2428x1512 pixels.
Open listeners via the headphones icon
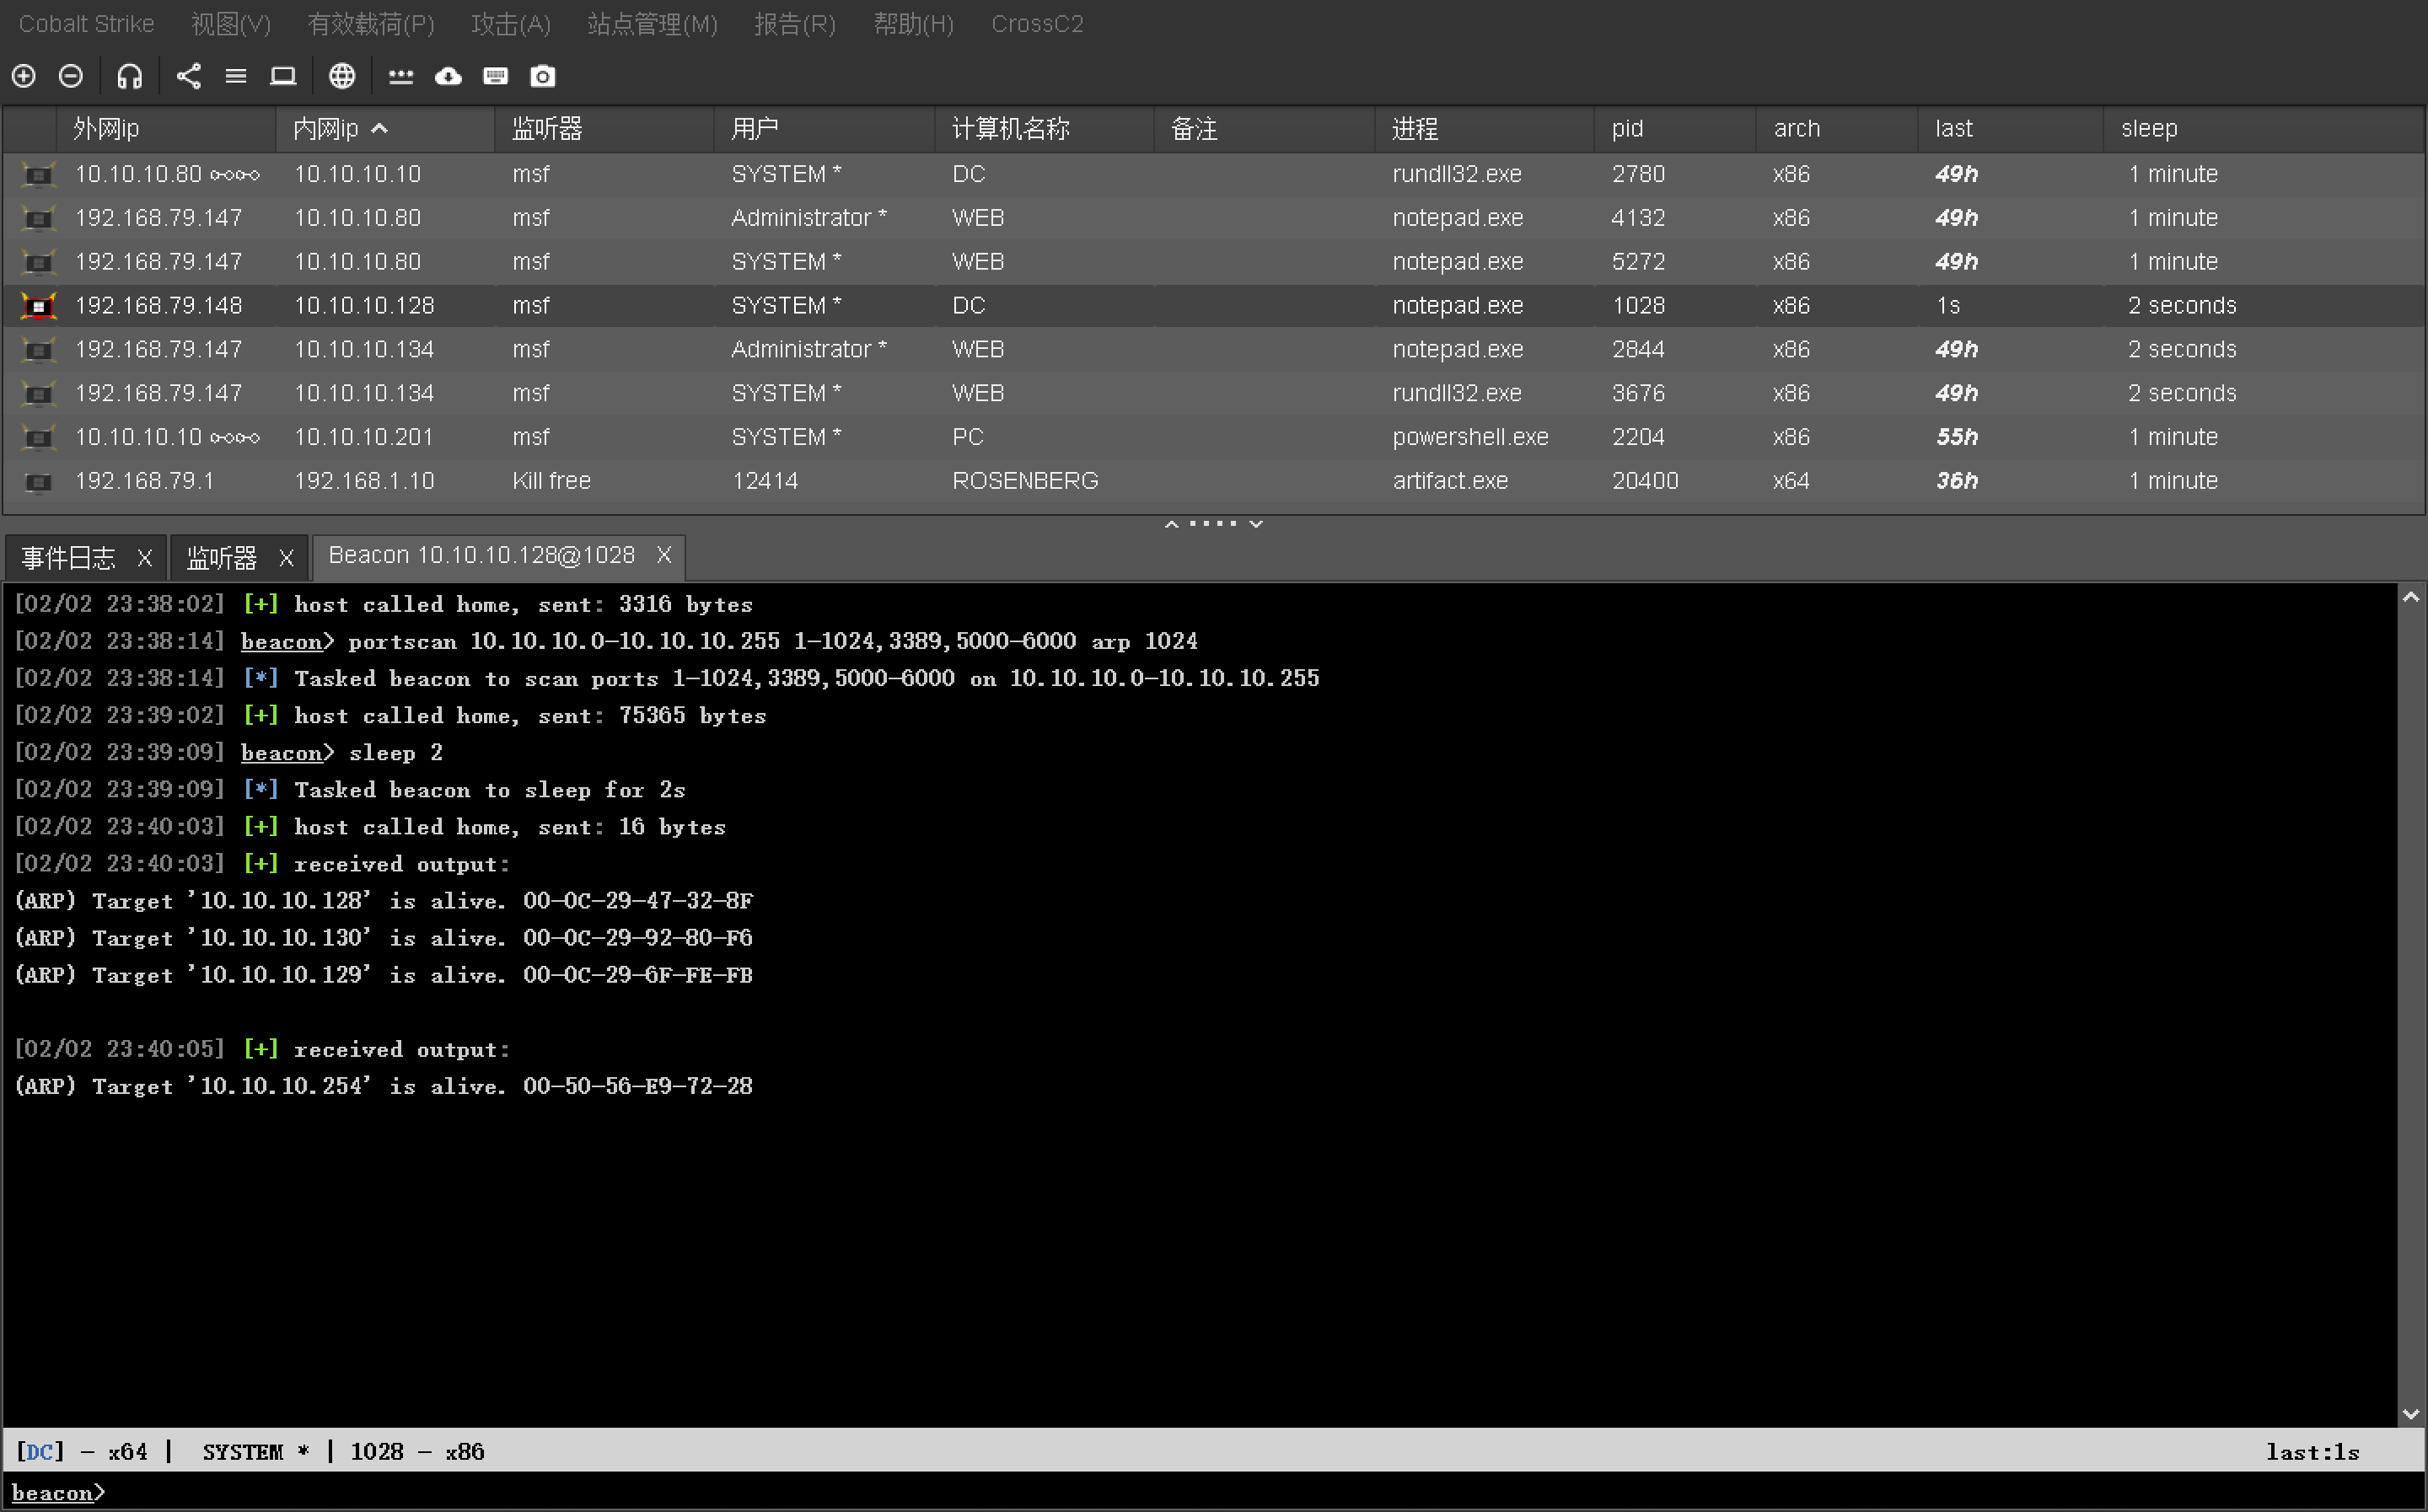point(129,76)
